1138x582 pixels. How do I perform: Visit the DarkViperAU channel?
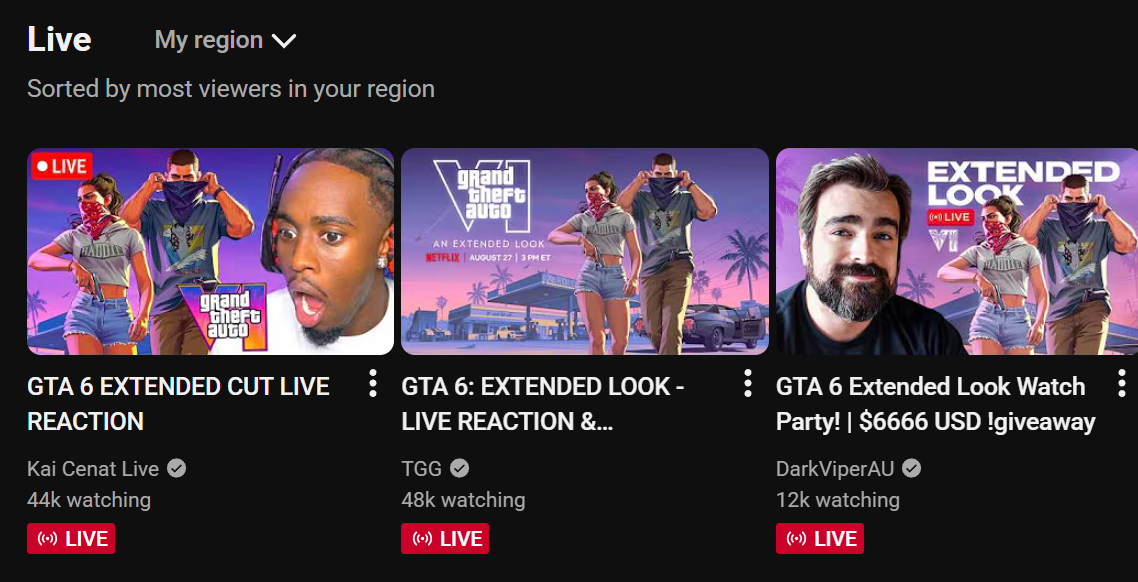point(835,469)
